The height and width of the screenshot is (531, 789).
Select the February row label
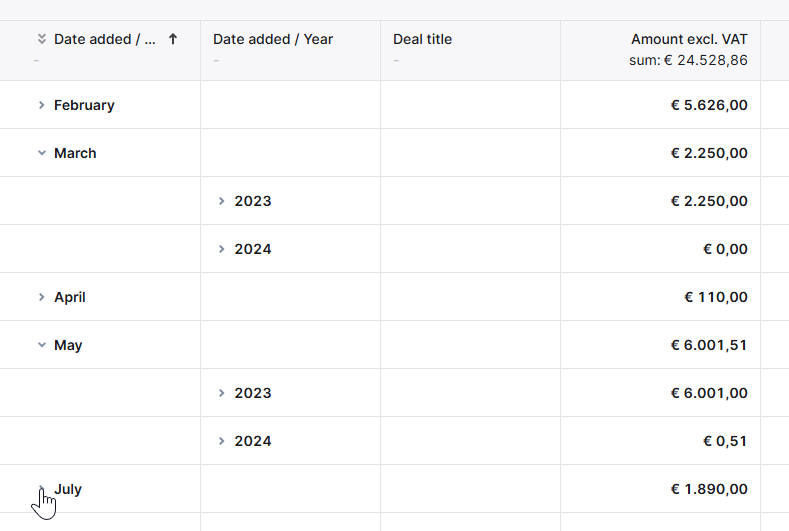tap(84, 105)
